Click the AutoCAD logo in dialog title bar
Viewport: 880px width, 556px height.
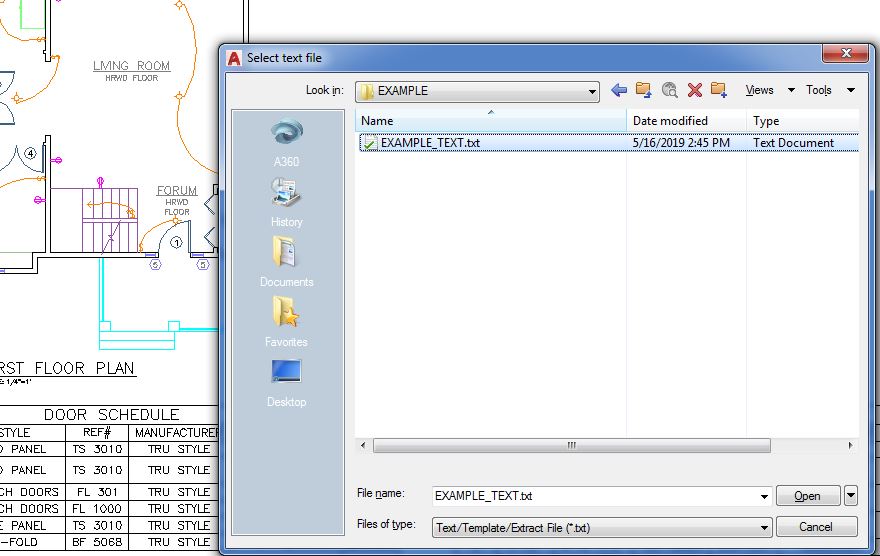point(234,58)
